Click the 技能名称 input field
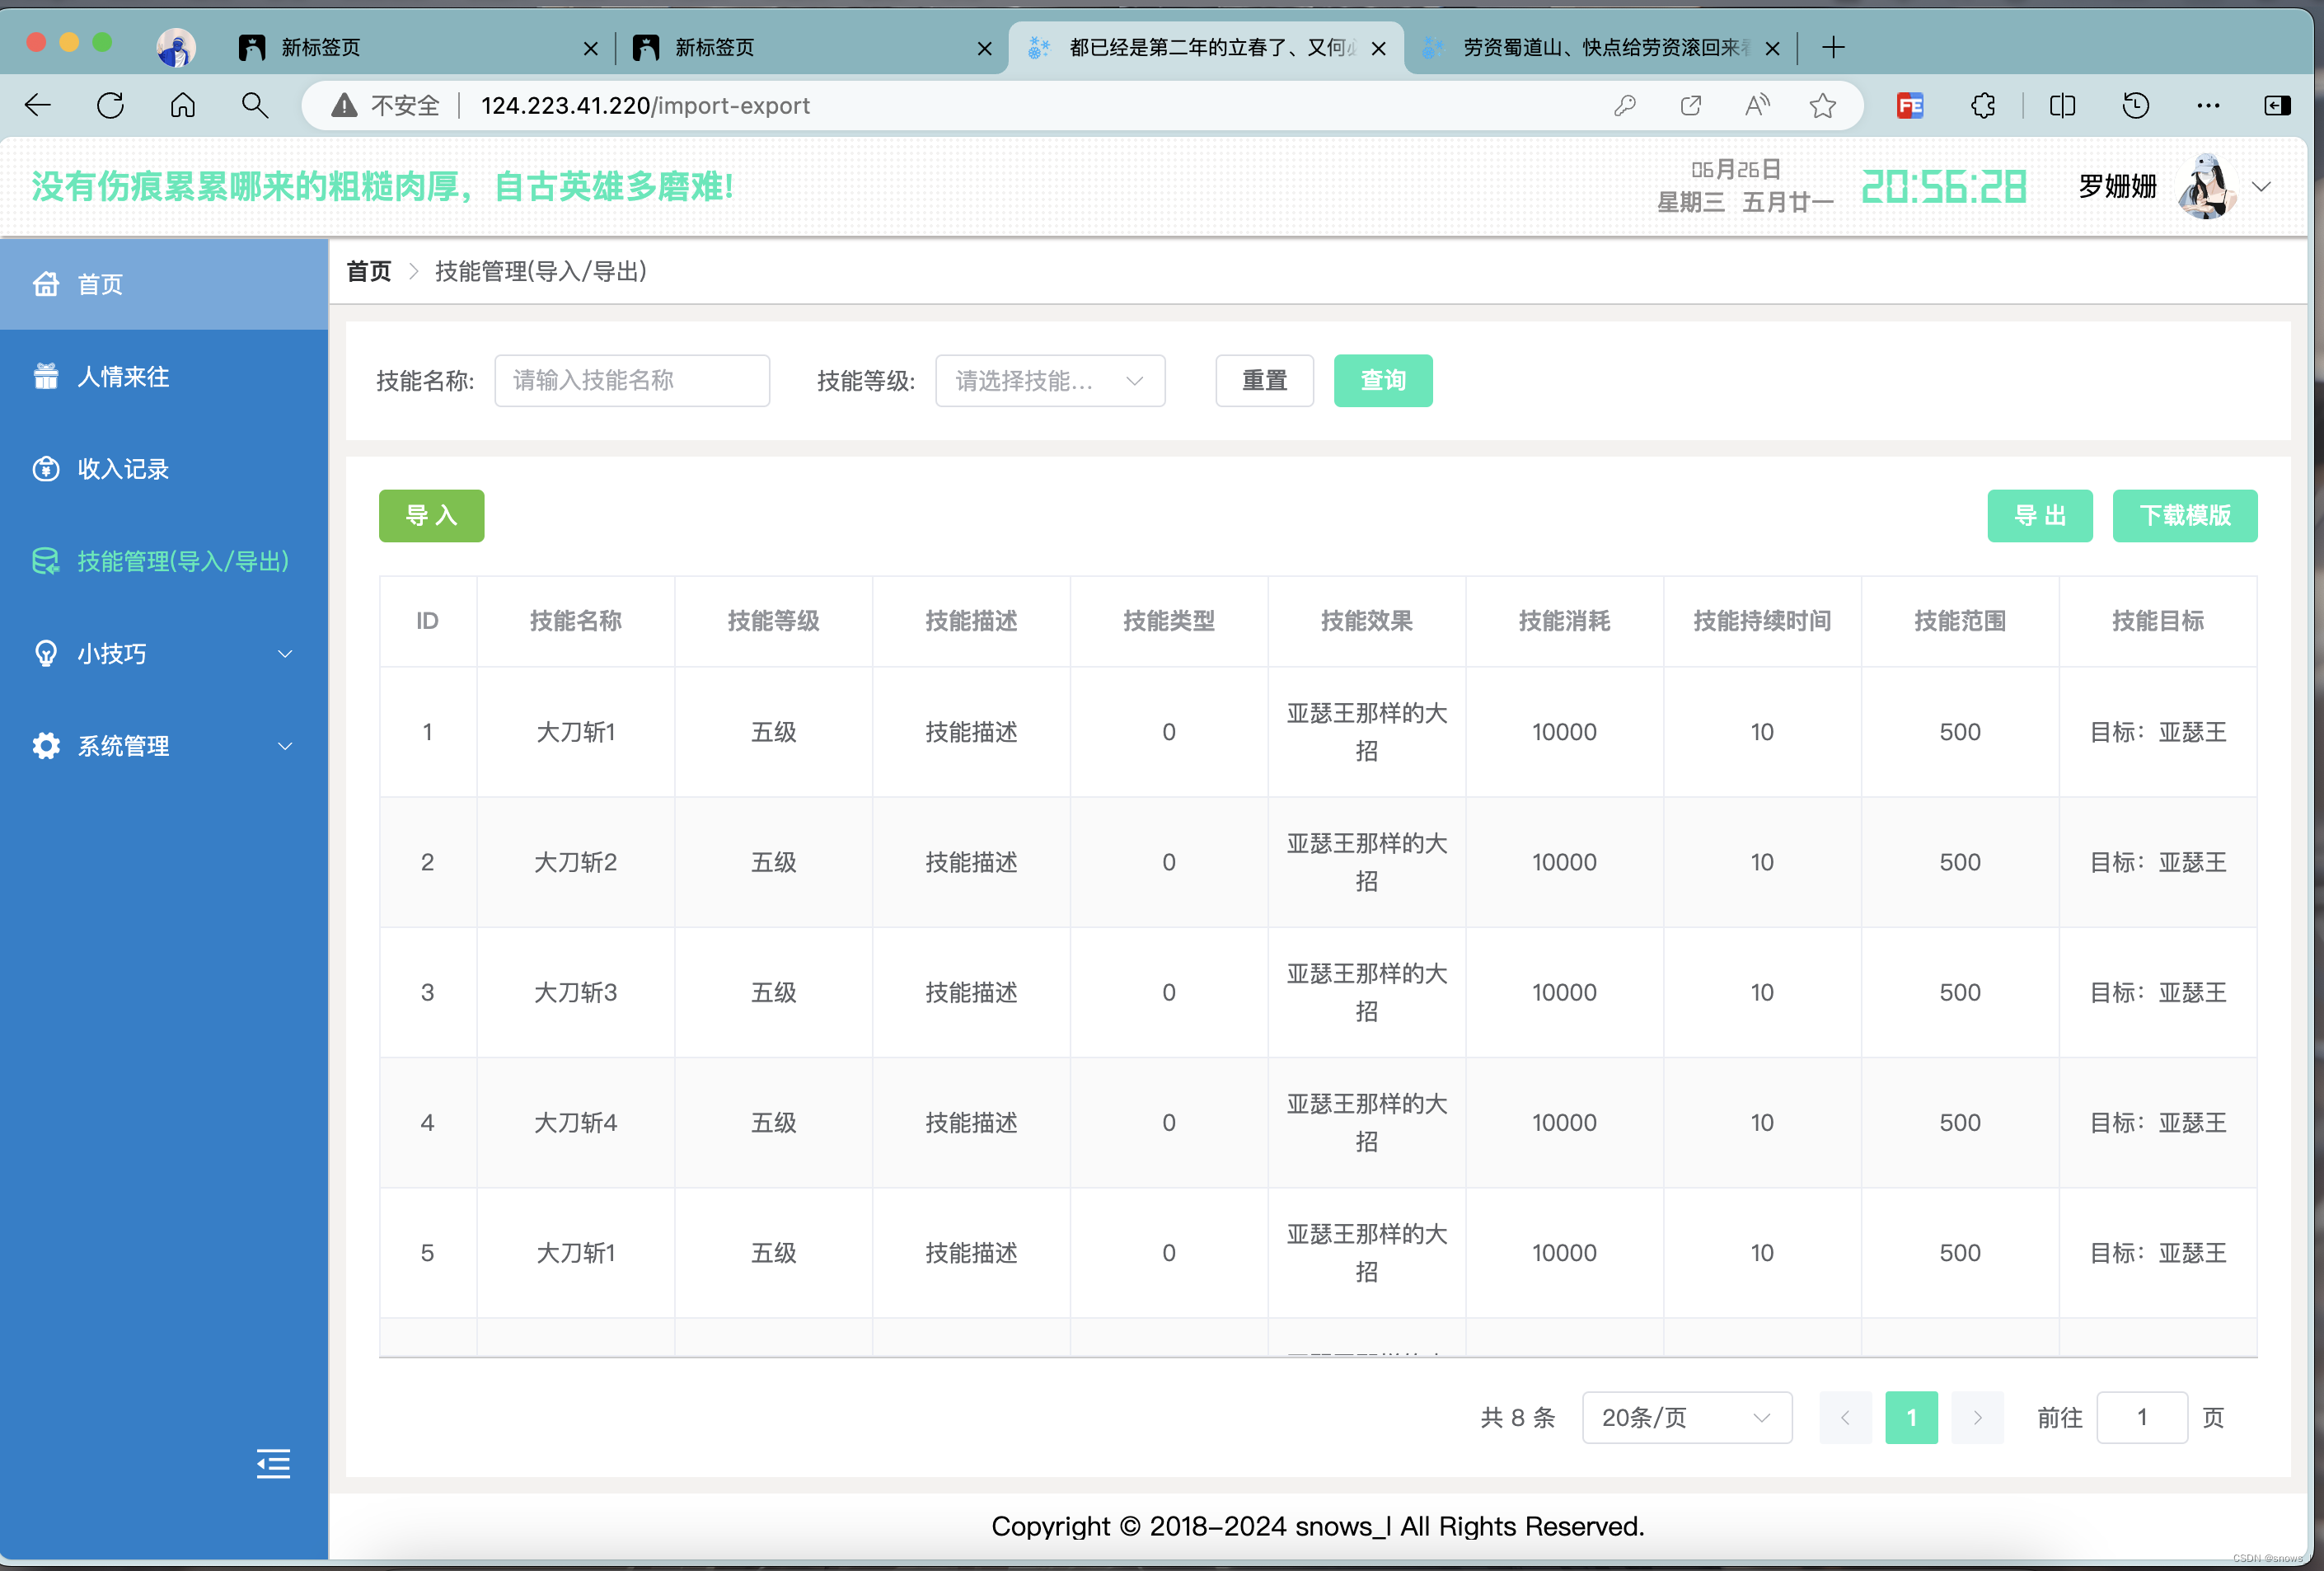Screen dimensions: 2324x1571 point(632,381)
